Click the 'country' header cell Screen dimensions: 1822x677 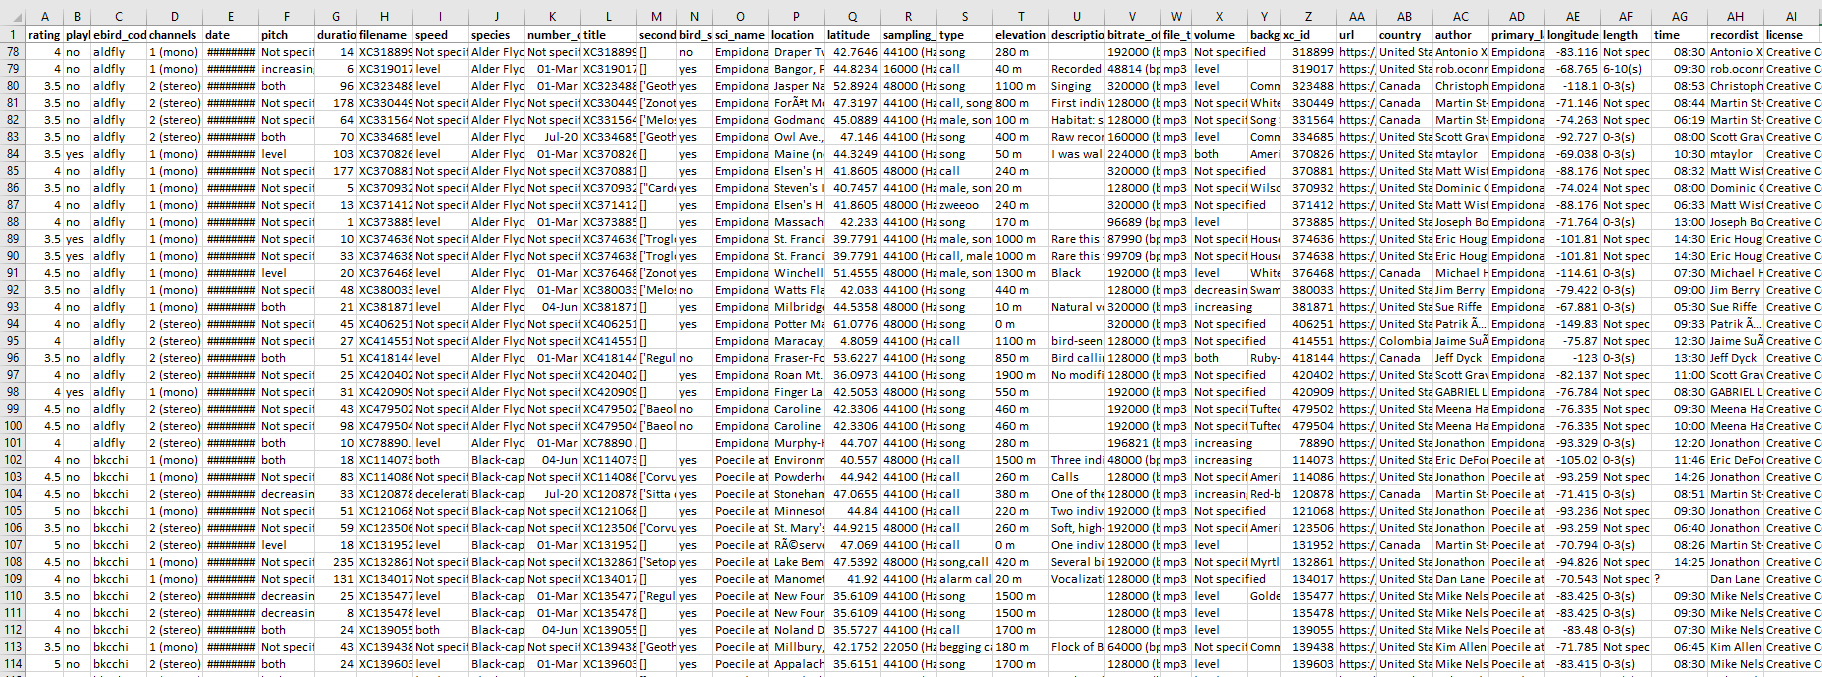(x=1405, y=34)
